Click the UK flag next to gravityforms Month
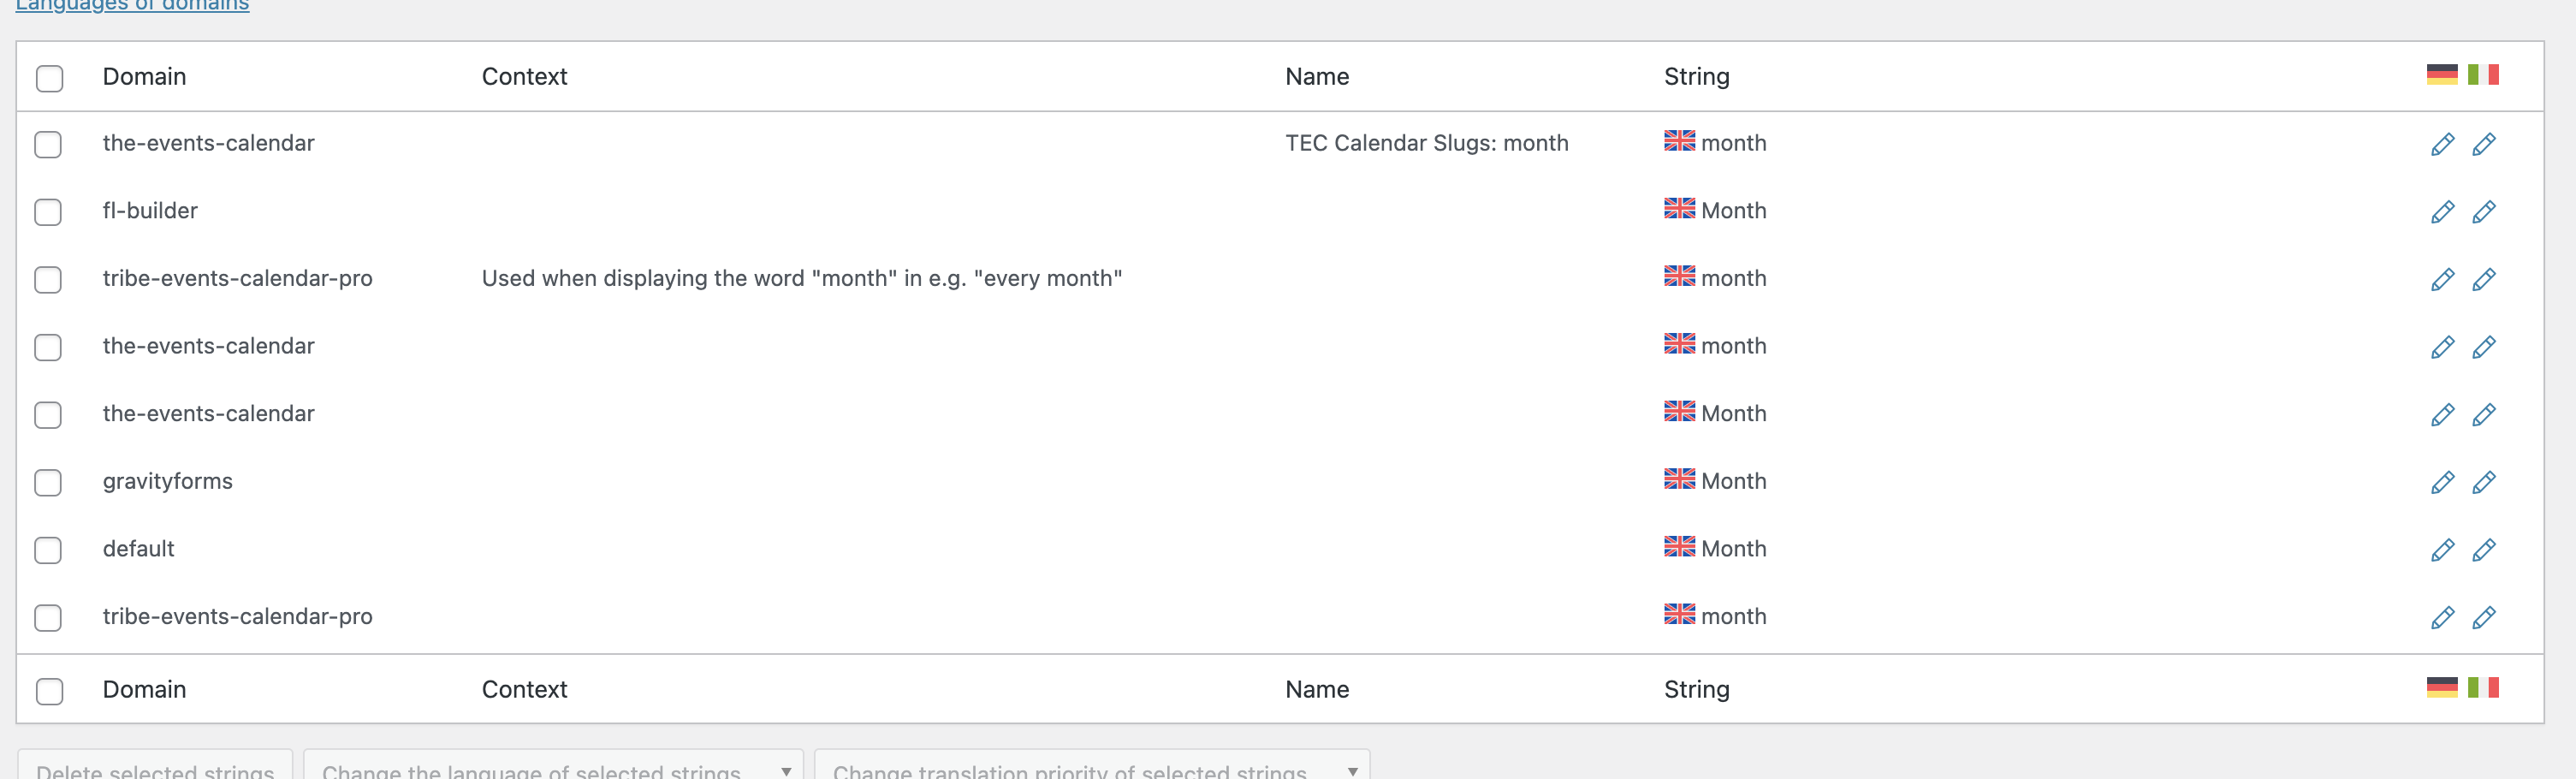This screenshot has width=2576, height=779. [1679, 479]
